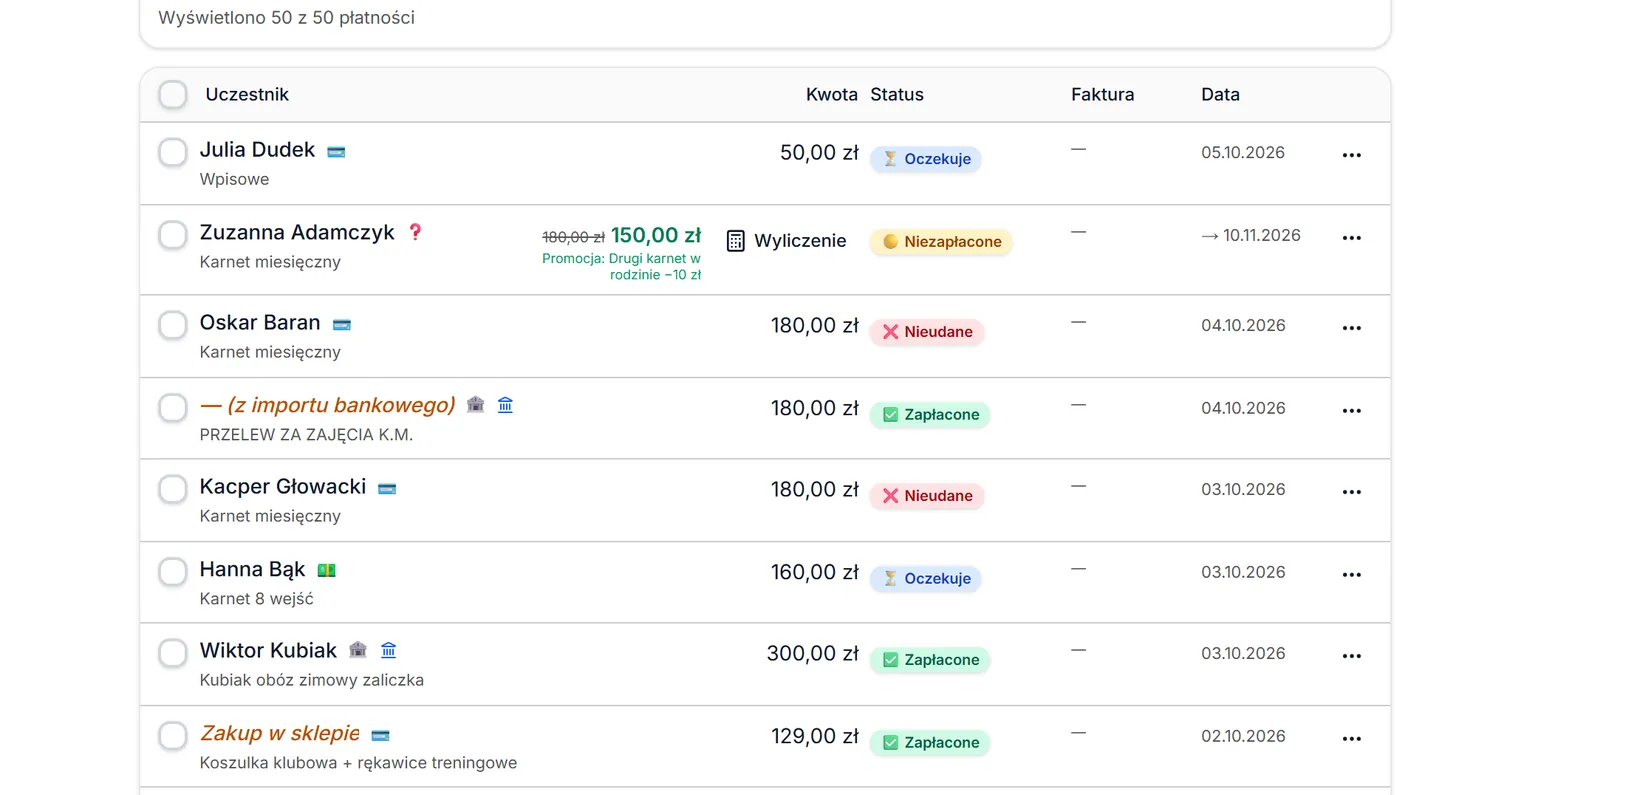The height and width of the screenshot is (795, 1640).
Task: Click the Oczekuje status for Julia Dudek
Action: pos(926,159)
